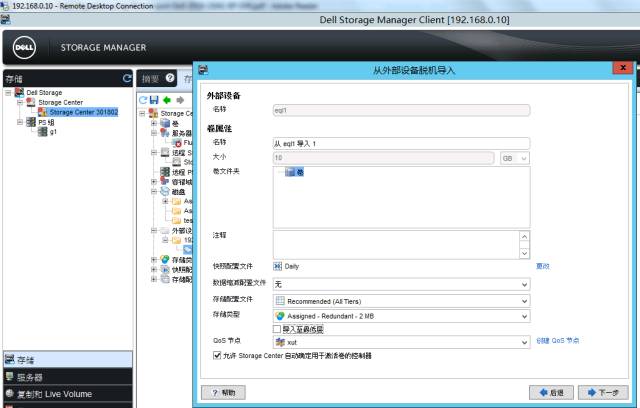Click the 存储 icon in bottom navigation

(x=9, y=359)
